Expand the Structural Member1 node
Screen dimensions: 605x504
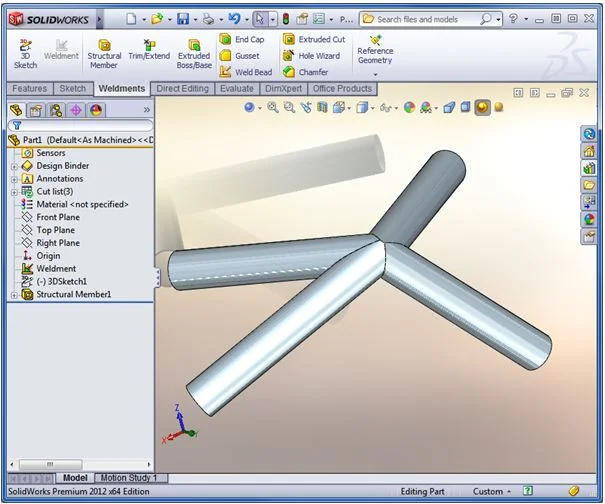(14, 295)
